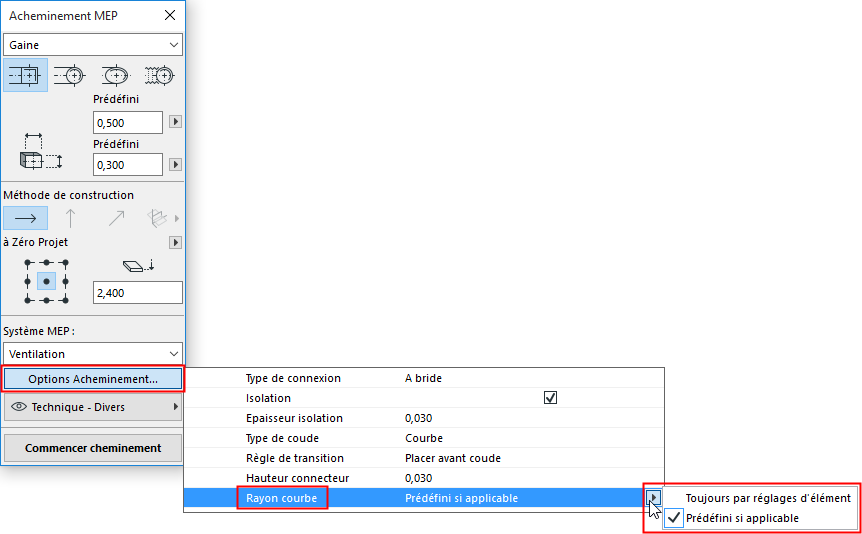Select bottom-middle anchor point of reference grid
862x534 pixels.
[47, 300]
